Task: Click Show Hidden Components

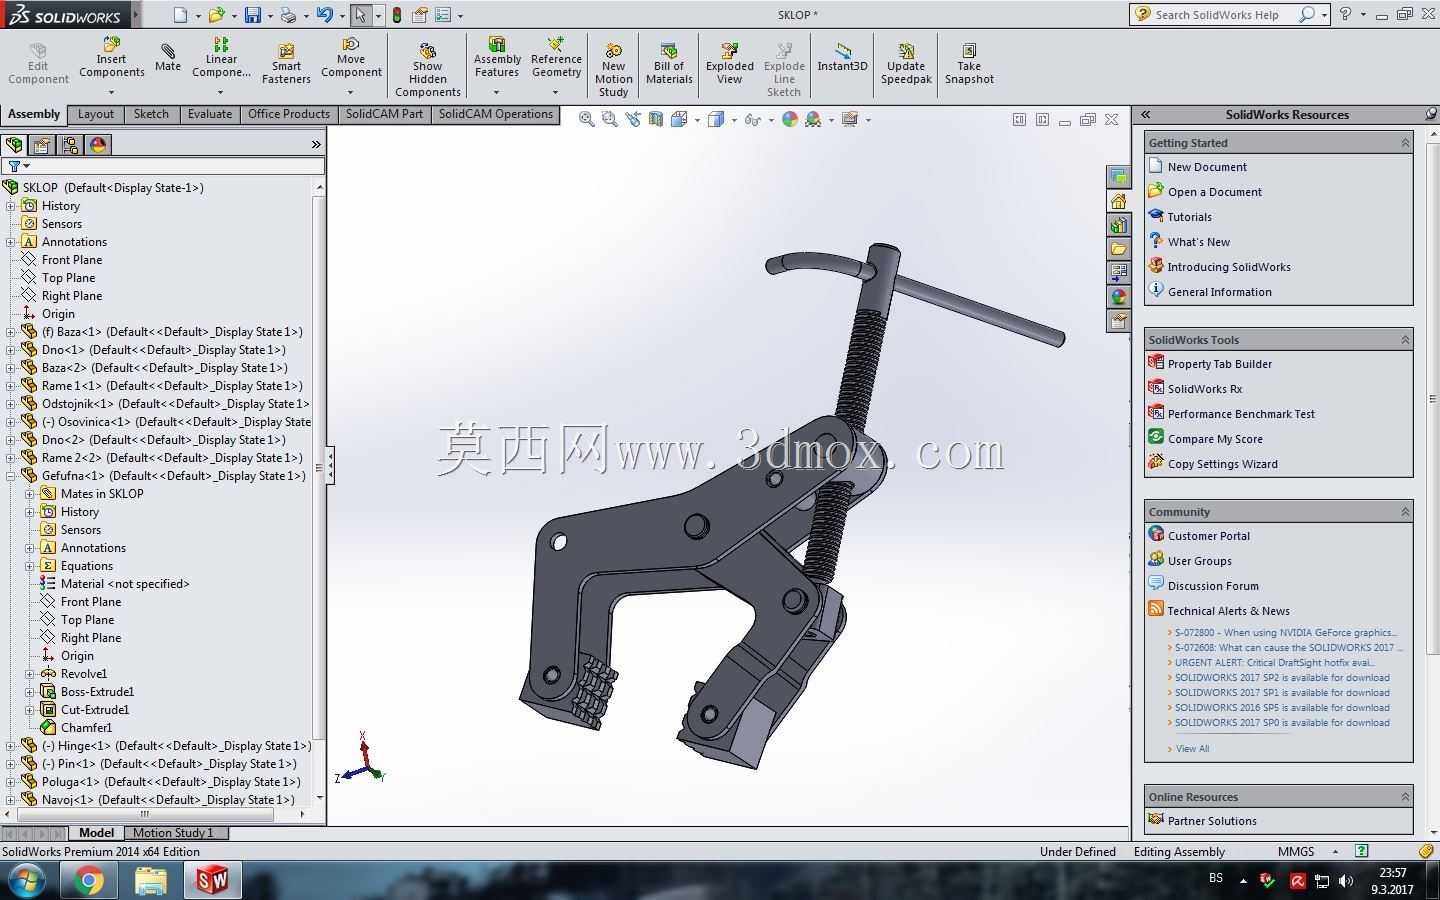Action: coord(427,70)
